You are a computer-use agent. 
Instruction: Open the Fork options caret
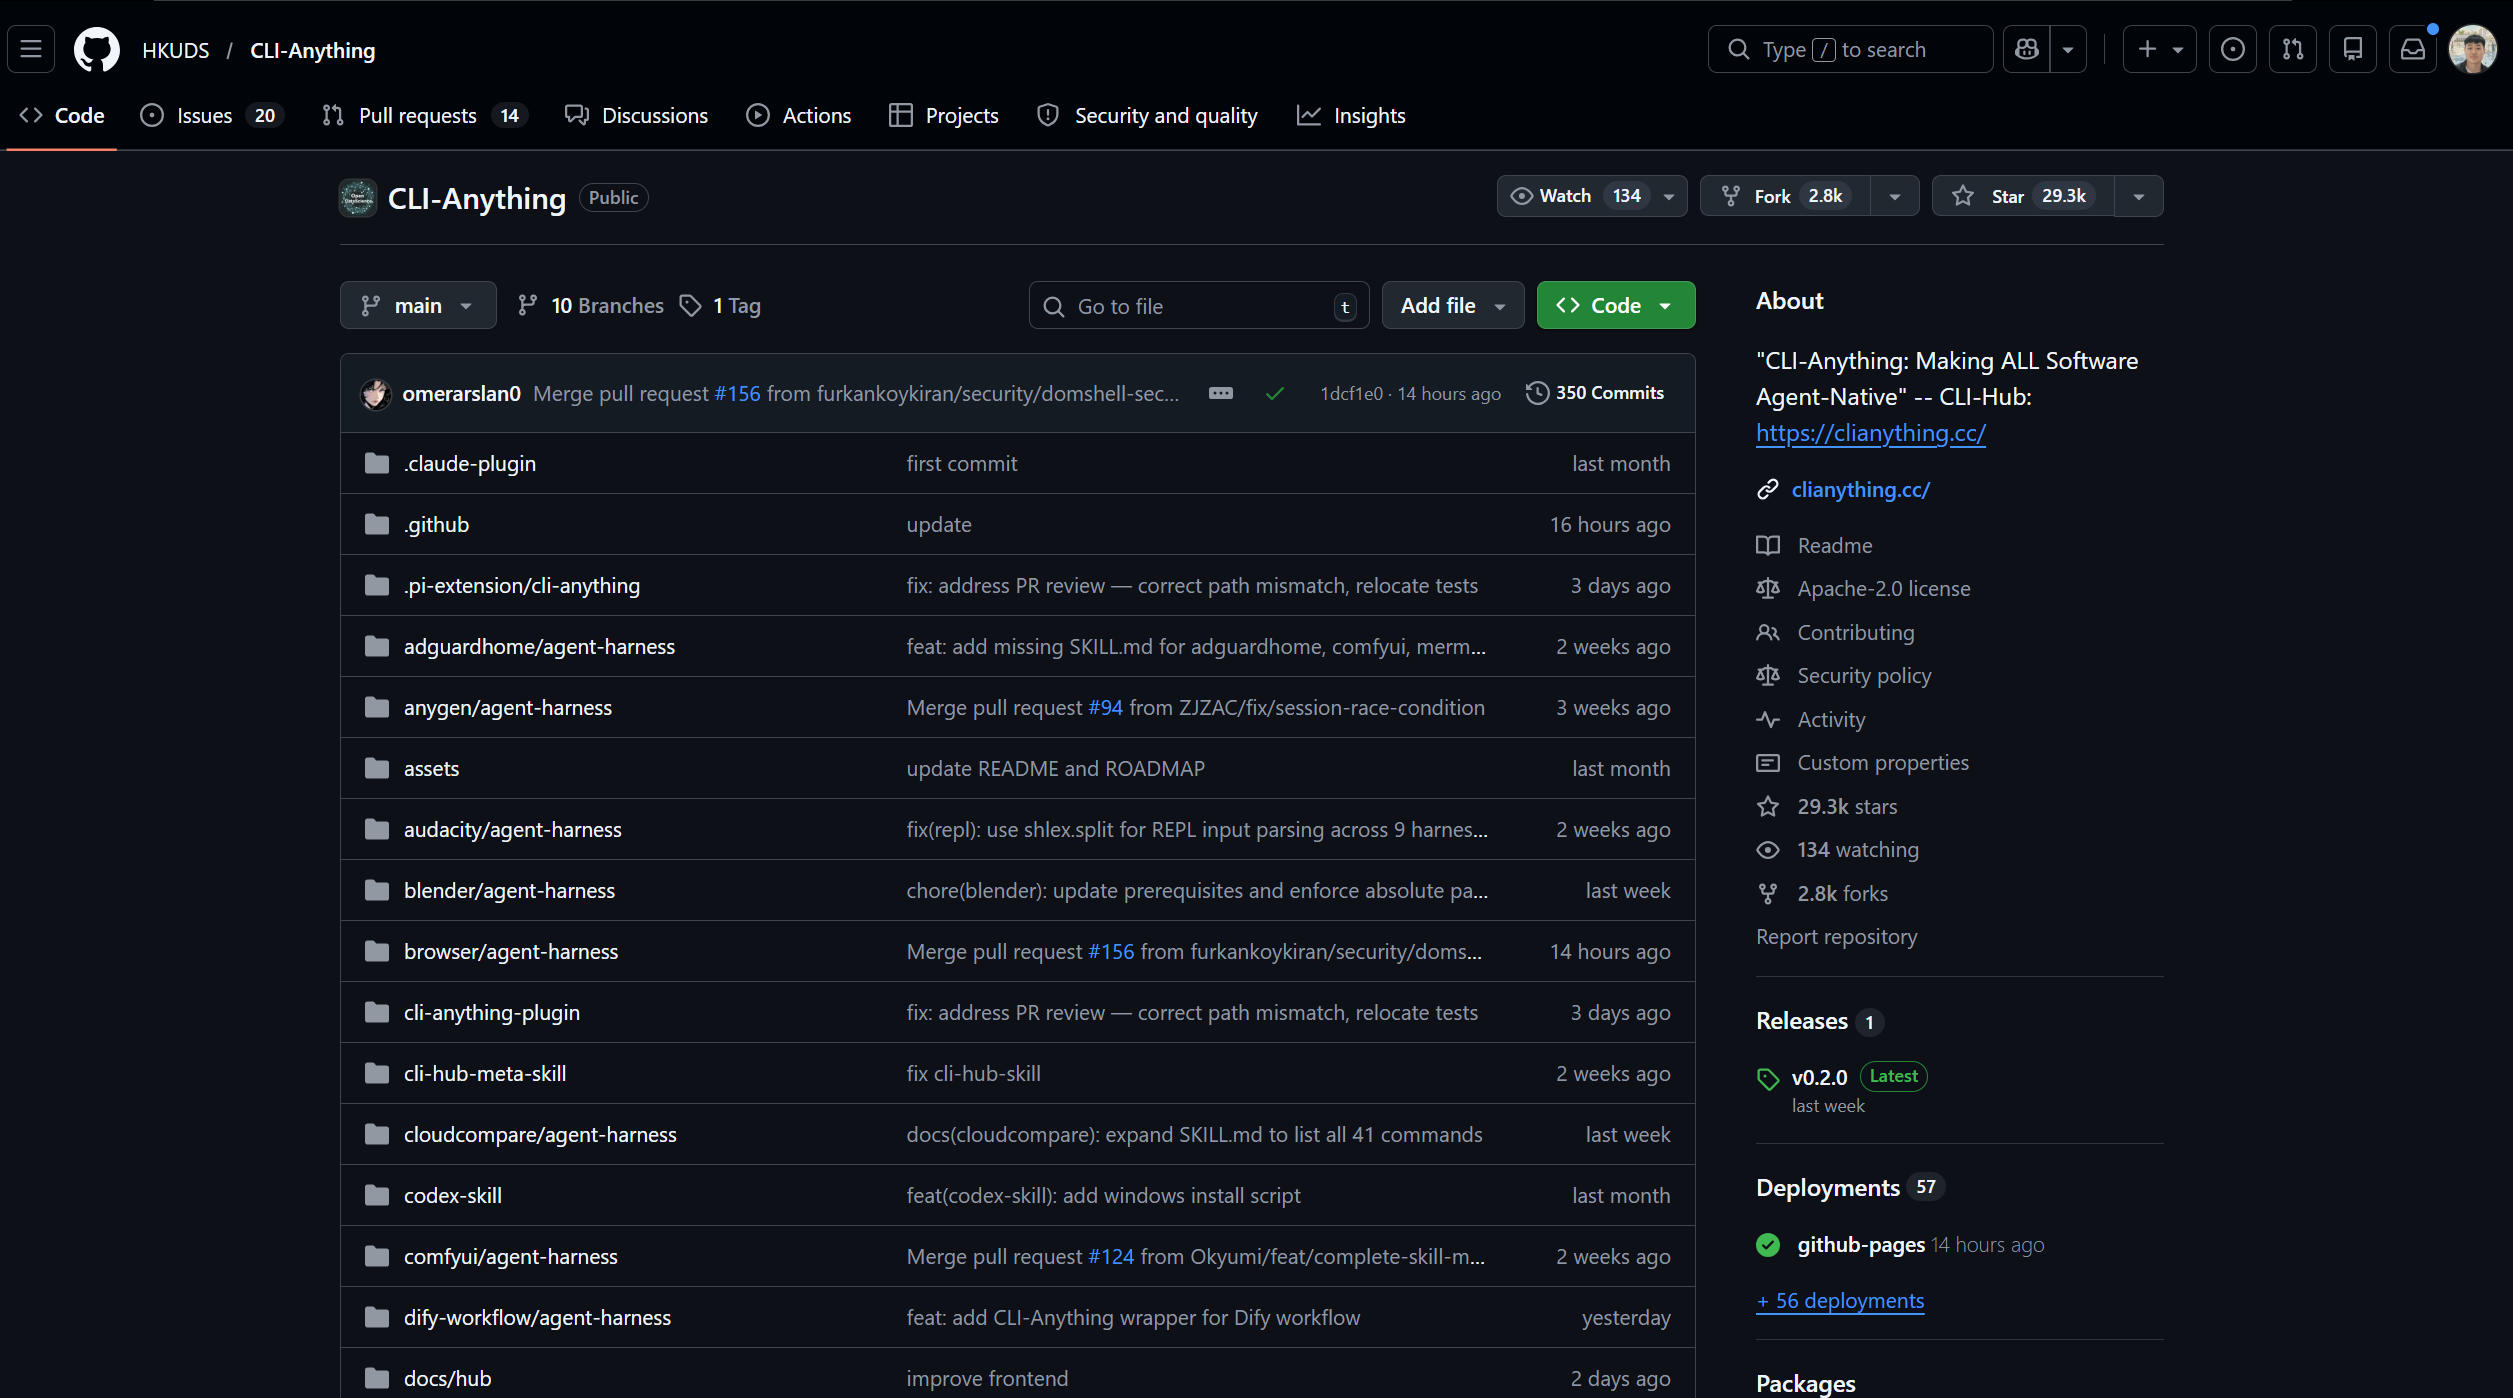tap(1895, 195)
